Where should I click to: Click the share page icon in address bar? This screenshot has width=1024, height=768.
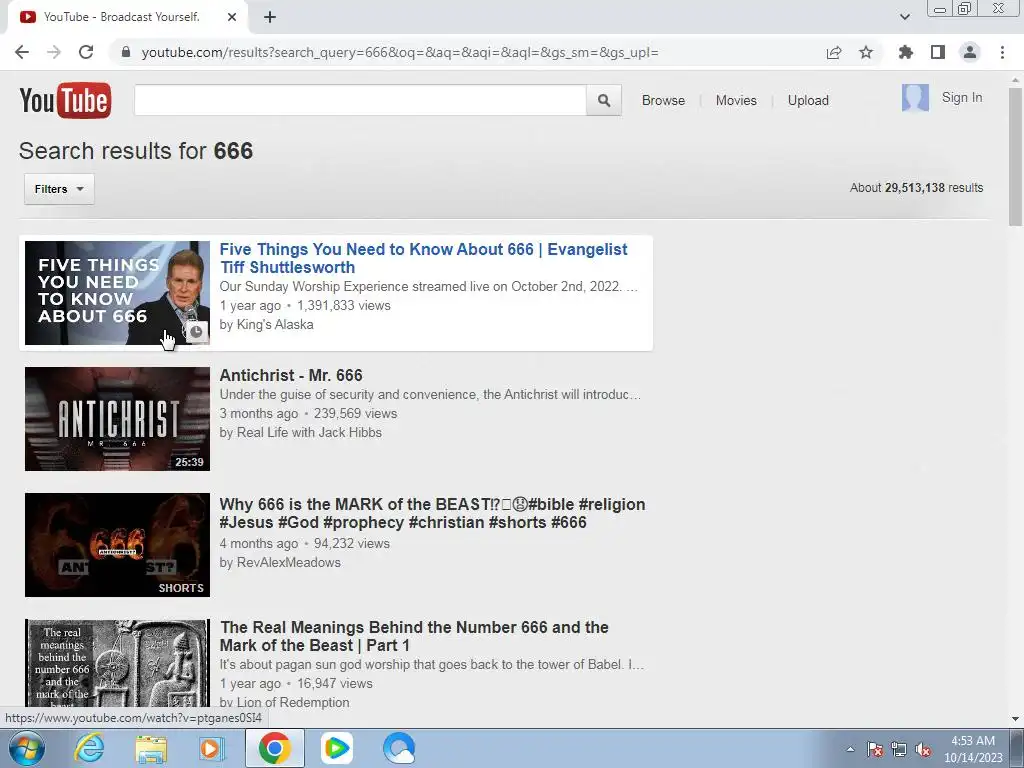(833, 52)
